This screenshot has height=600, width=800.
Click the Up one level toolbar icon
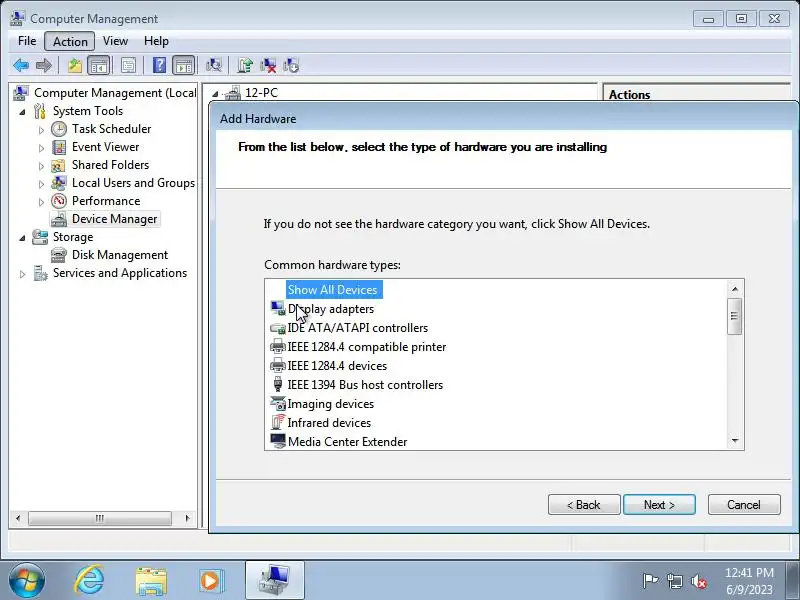(75, 65)
